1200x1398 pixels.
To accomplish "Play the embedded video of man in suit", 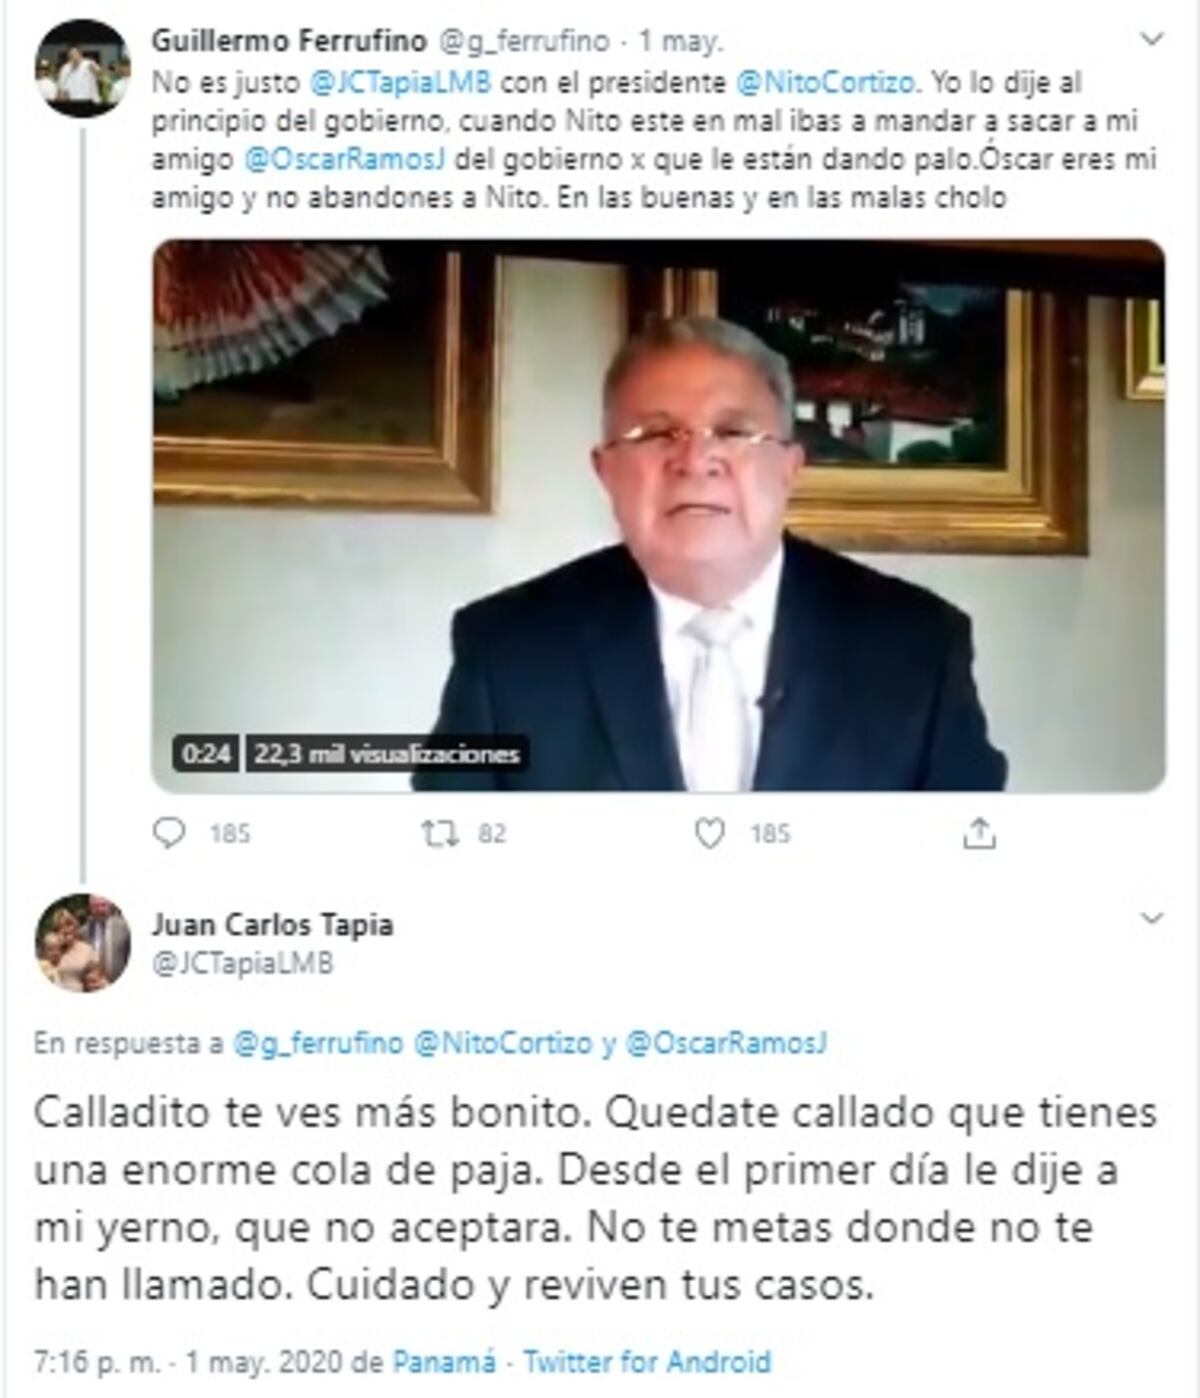I will coord(658,516).
